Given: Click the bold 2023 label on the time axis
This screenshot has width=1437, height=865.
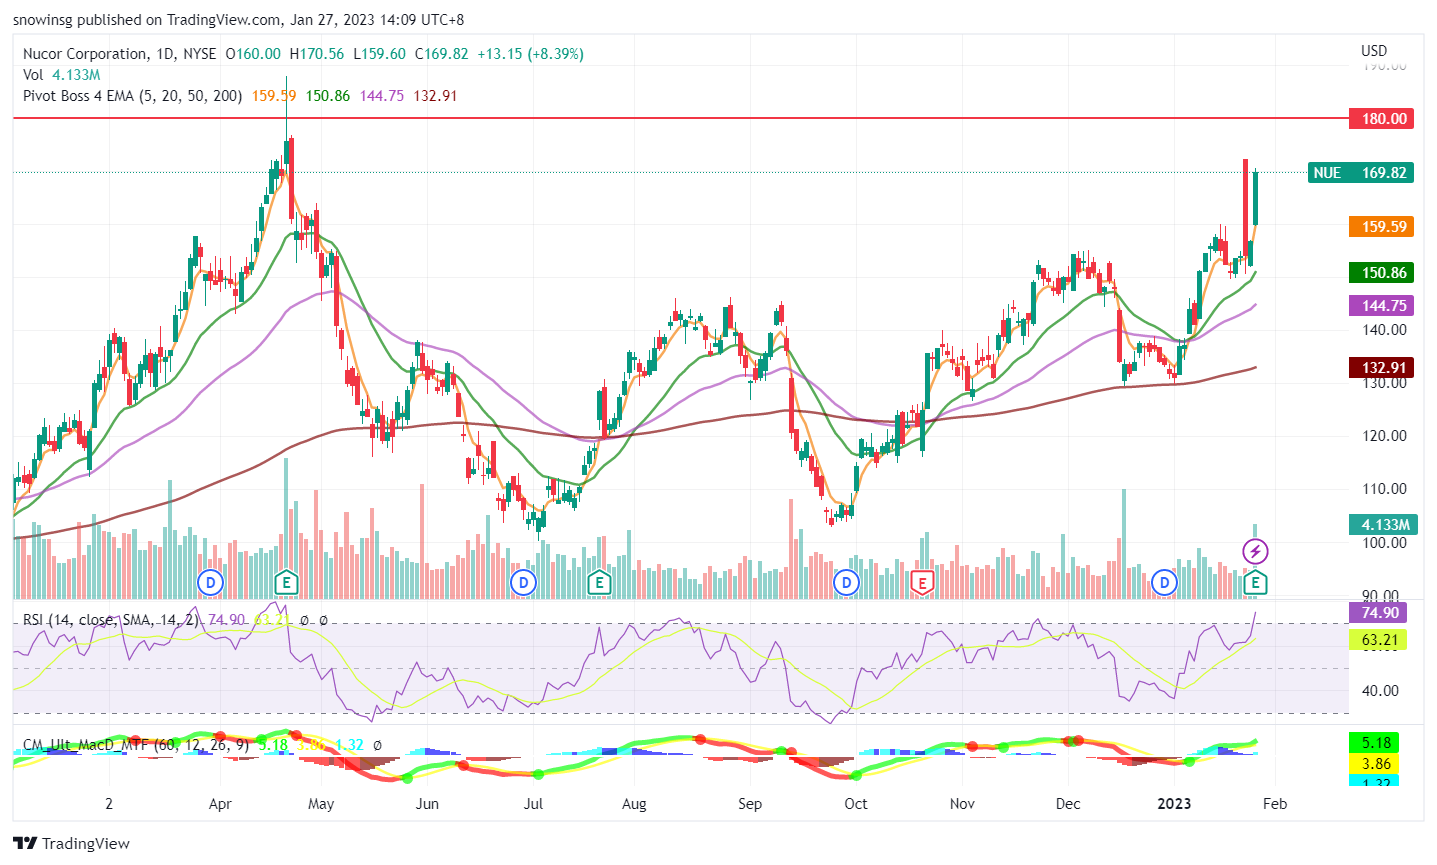Looking at the screenshot, I should (1174, 803).
